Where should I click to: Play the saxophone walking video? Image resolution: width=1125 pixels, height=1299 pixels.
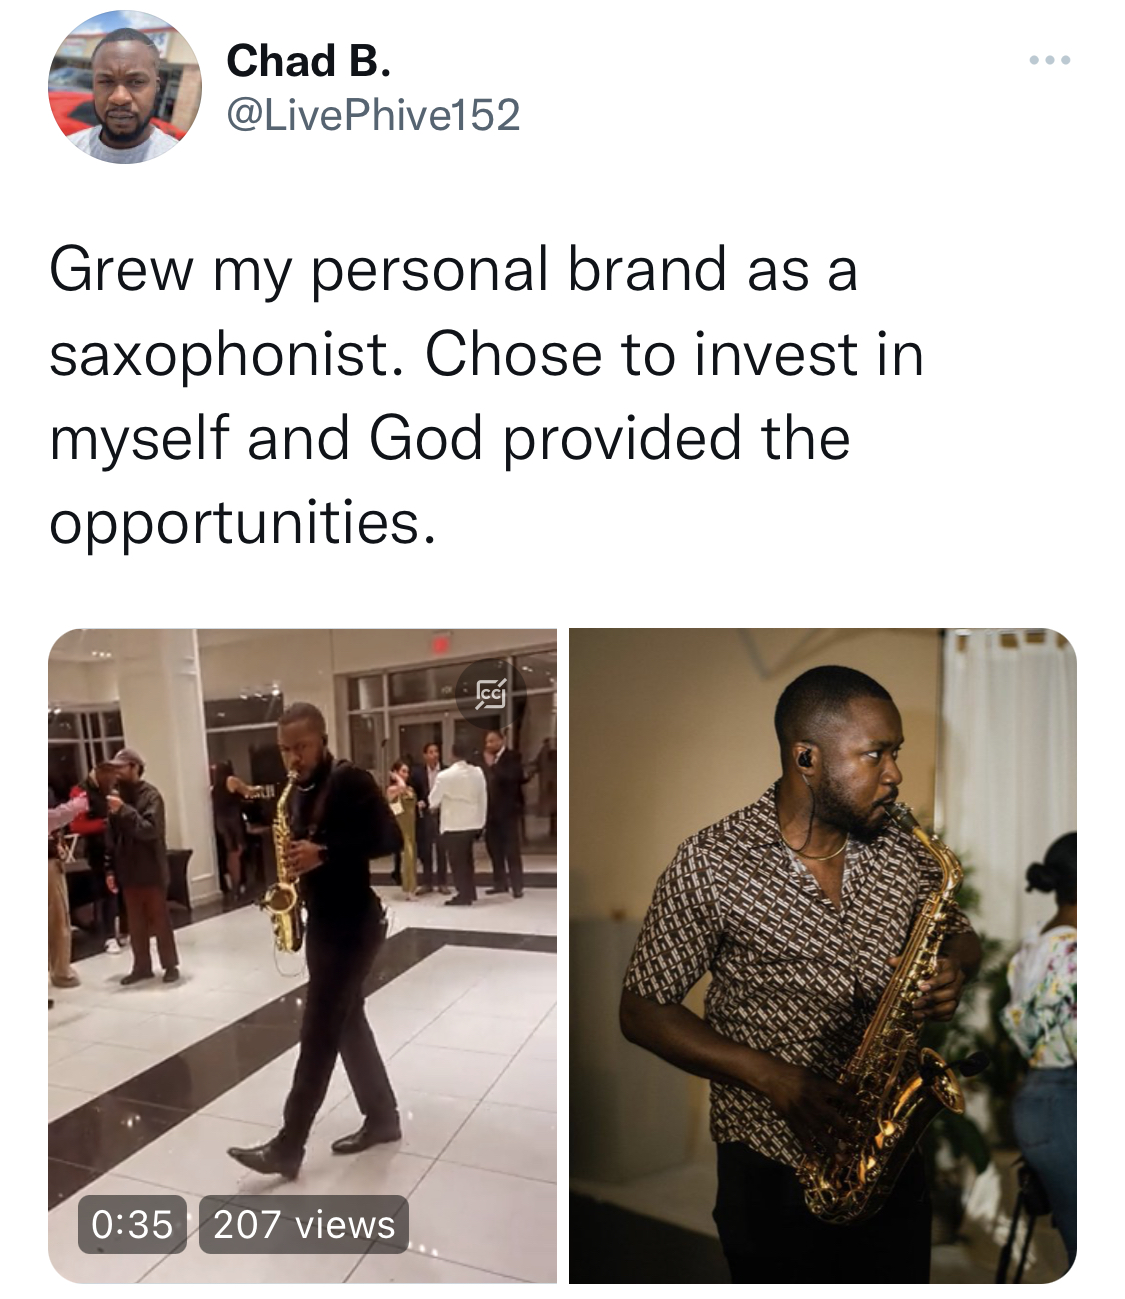[302, 955]
